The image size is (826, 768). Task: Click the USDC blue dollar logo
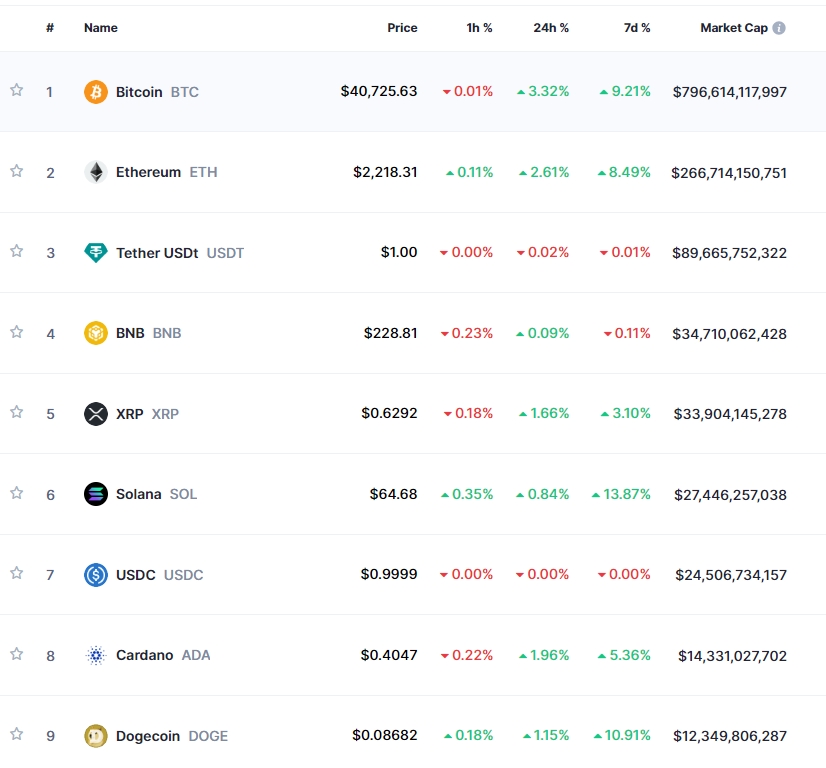[95, 574]
